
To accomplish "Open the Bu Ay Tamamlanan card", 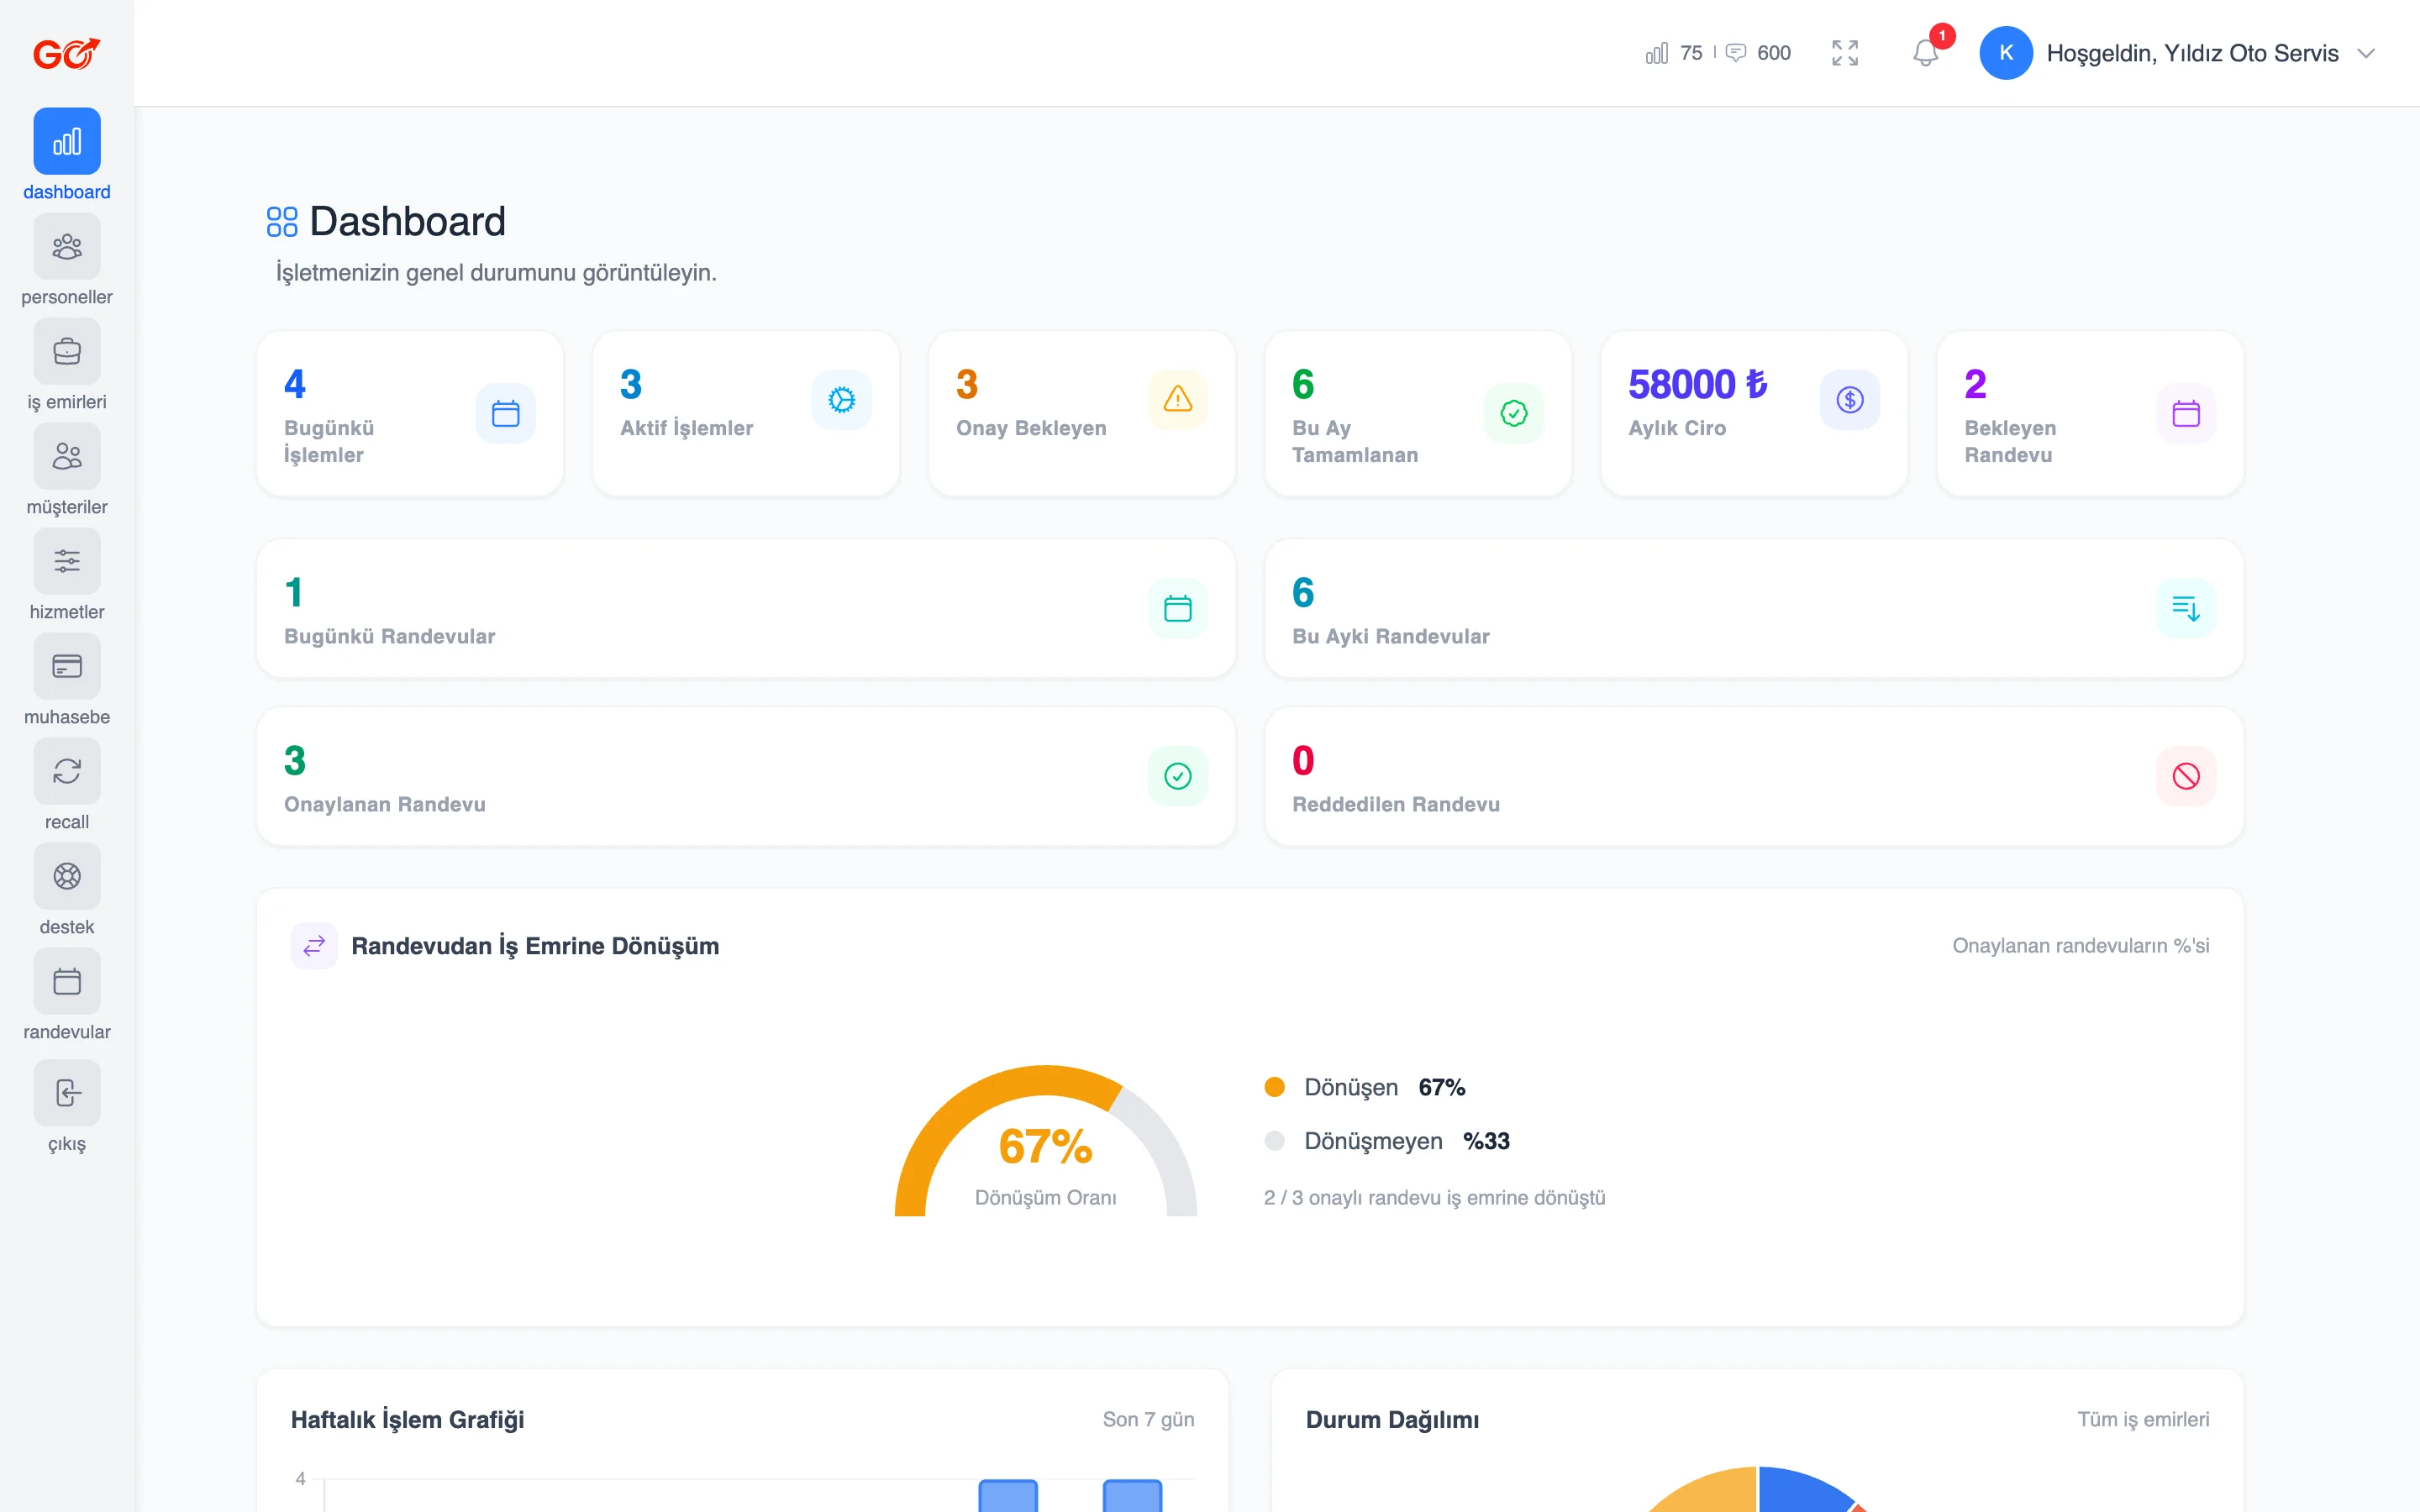I will (1418, 413).
